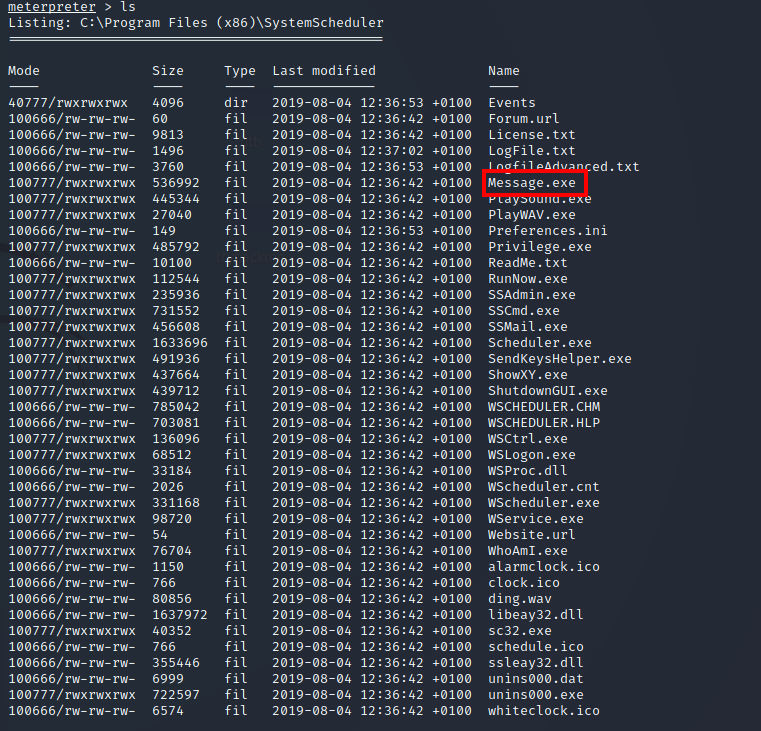The image size is (761, 731).
Task: Click the Last modified column header
Action: click(x=323, y=71)
